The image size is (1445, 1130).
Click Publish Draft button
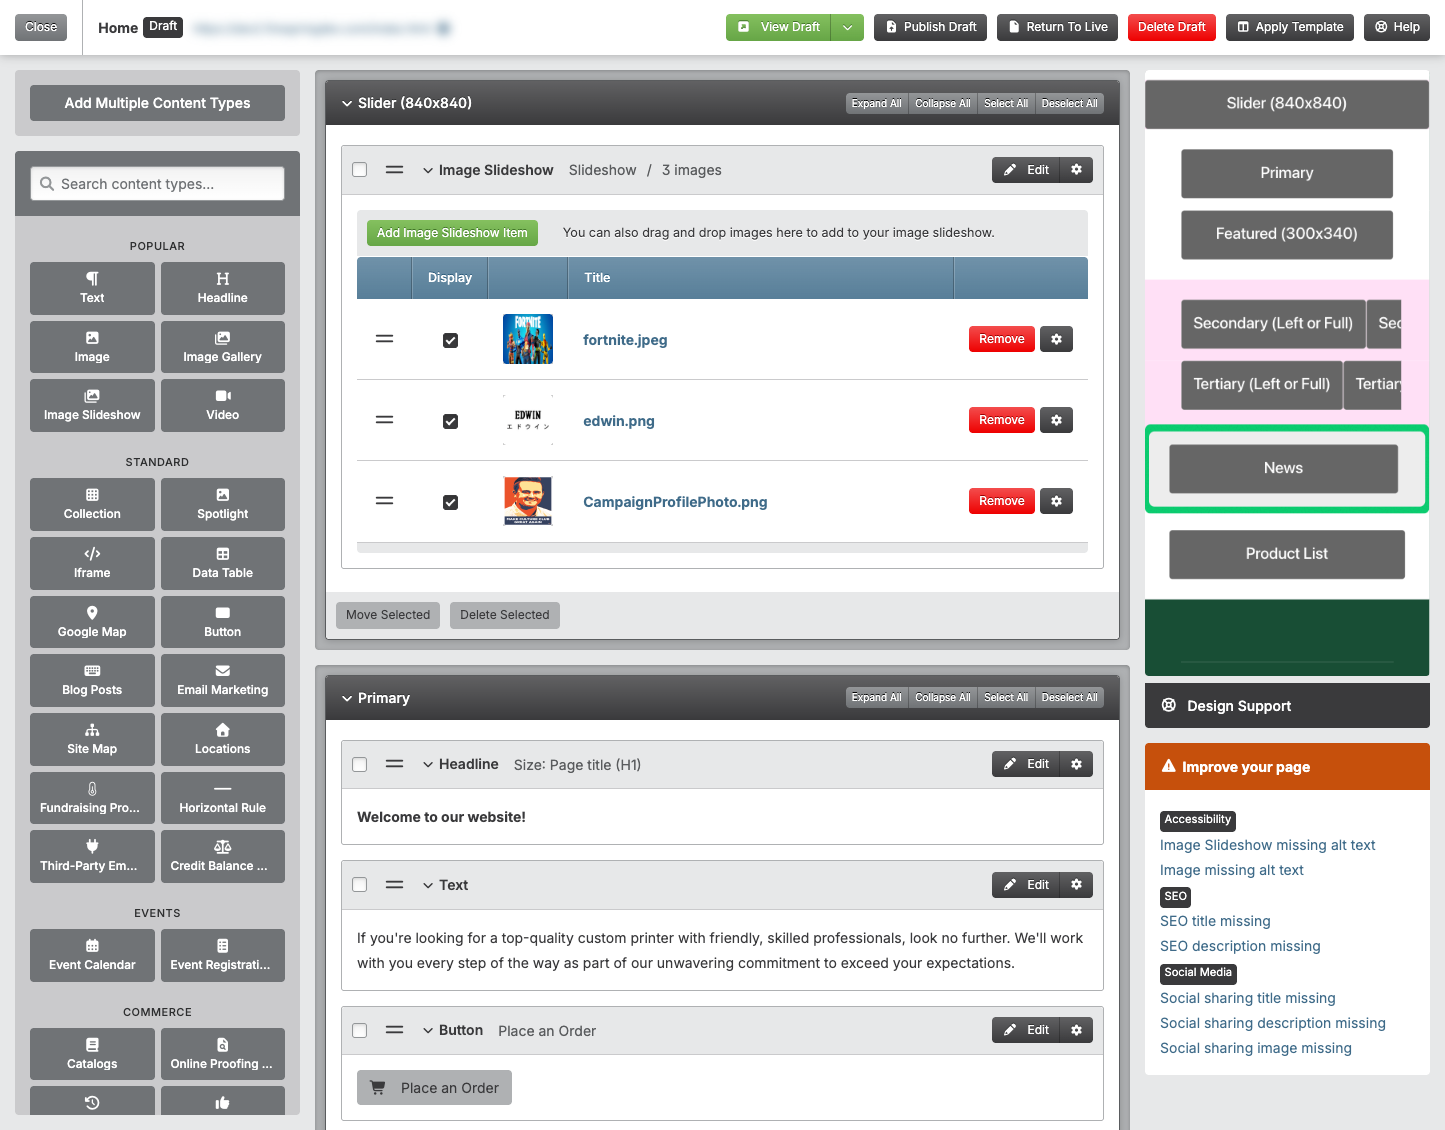pyautogui.click(x=930, y=27)
